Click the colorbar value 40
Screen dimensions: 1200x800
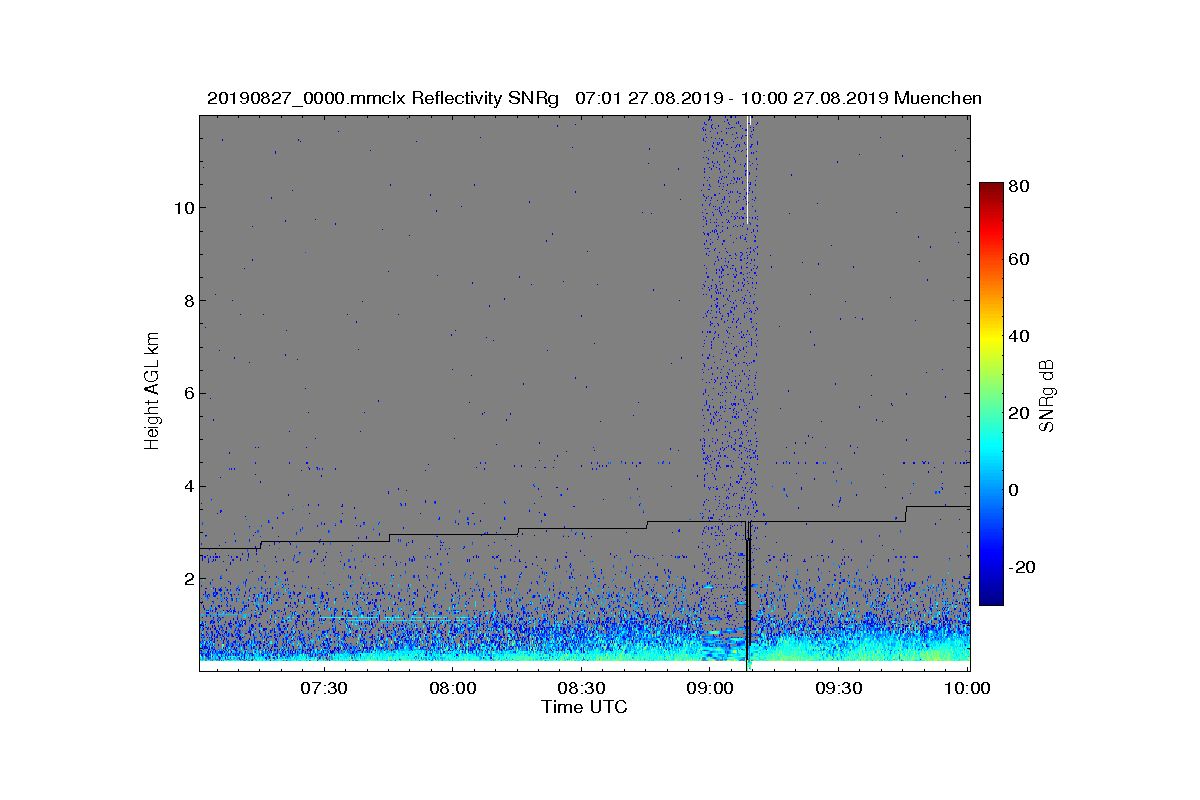(x=1020, y=336)
